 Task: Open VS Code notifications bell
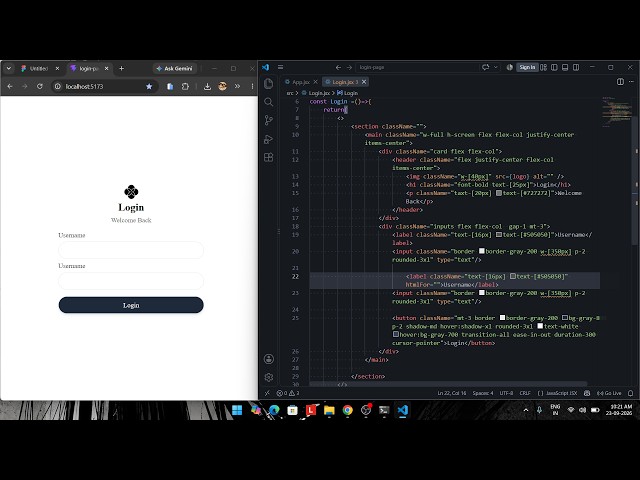pos(631,393)
